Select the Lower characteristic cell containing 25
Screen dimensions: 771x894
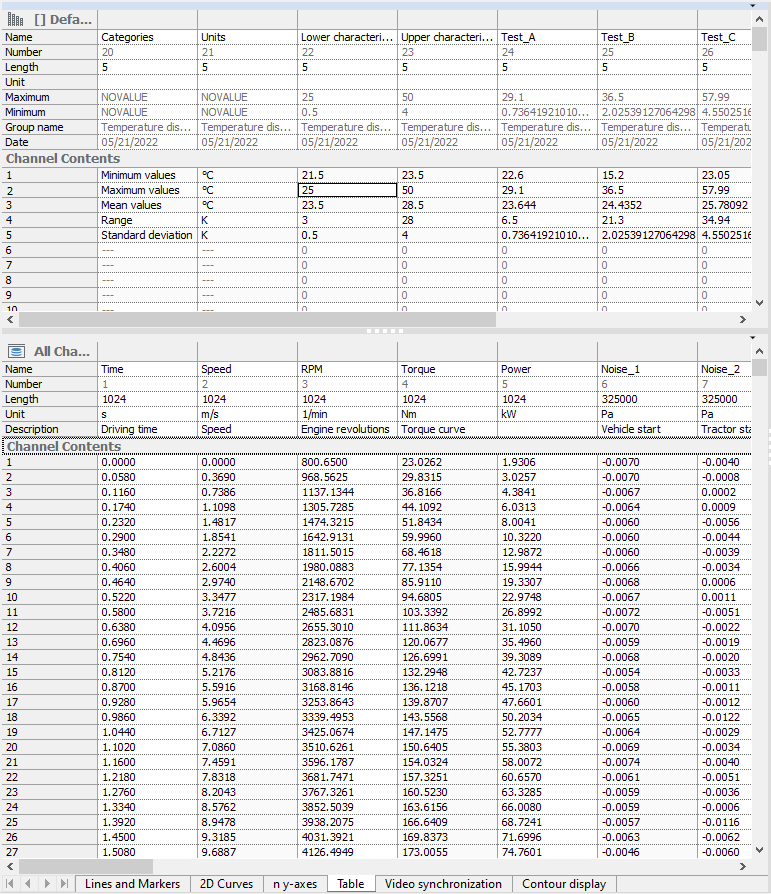pyautogui.click(x=347, y=190)
